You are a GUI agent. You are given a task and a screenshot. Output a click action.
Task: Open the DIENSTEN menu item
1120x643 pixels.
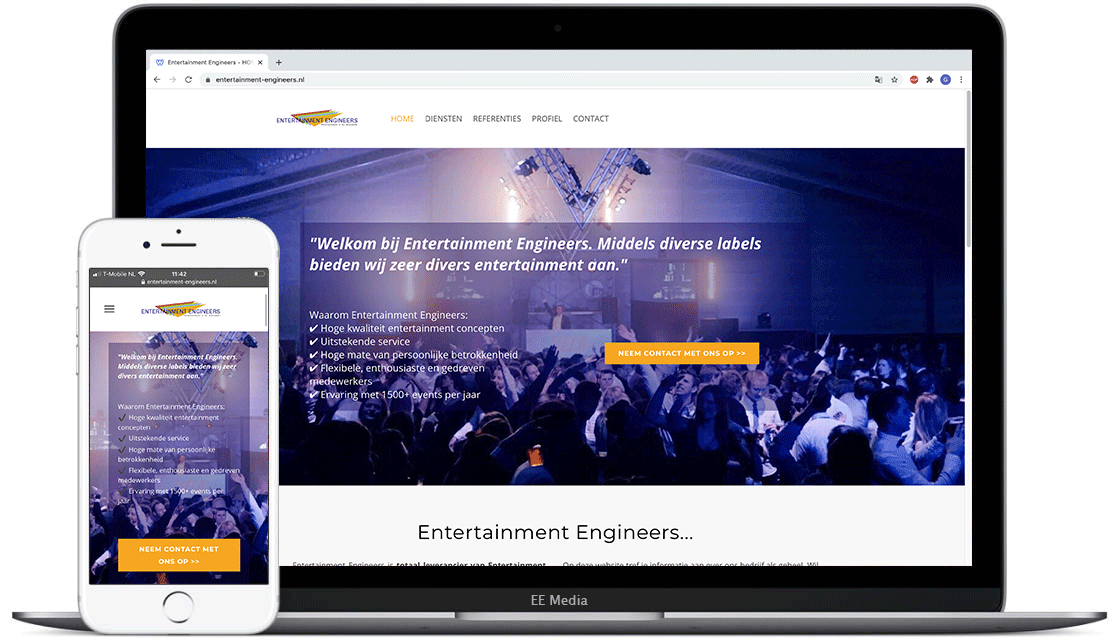[x=444, y=119]
